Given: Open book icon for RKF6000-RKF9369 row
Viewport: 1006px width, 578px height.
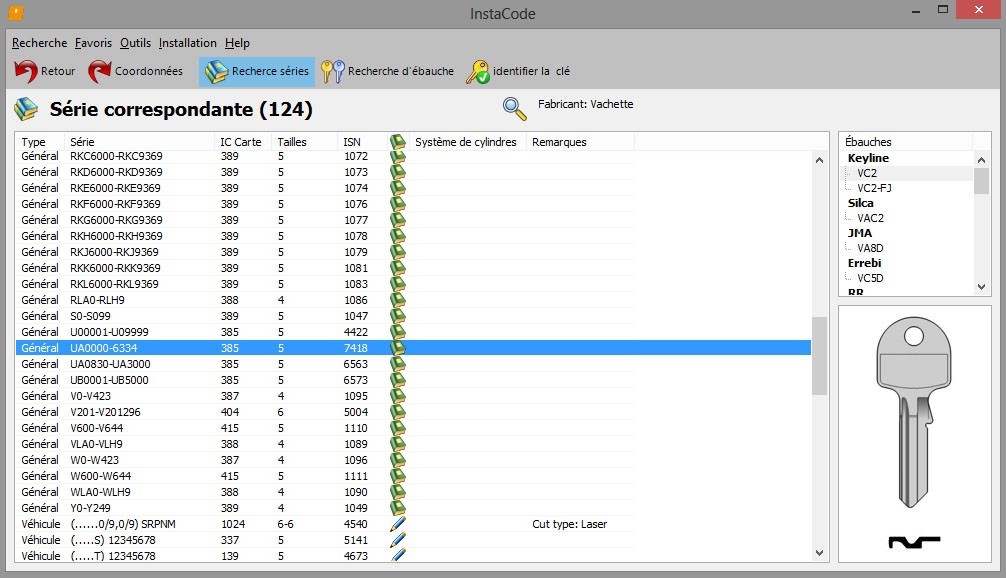Looking at the screenshot, I should pos(398,204).
